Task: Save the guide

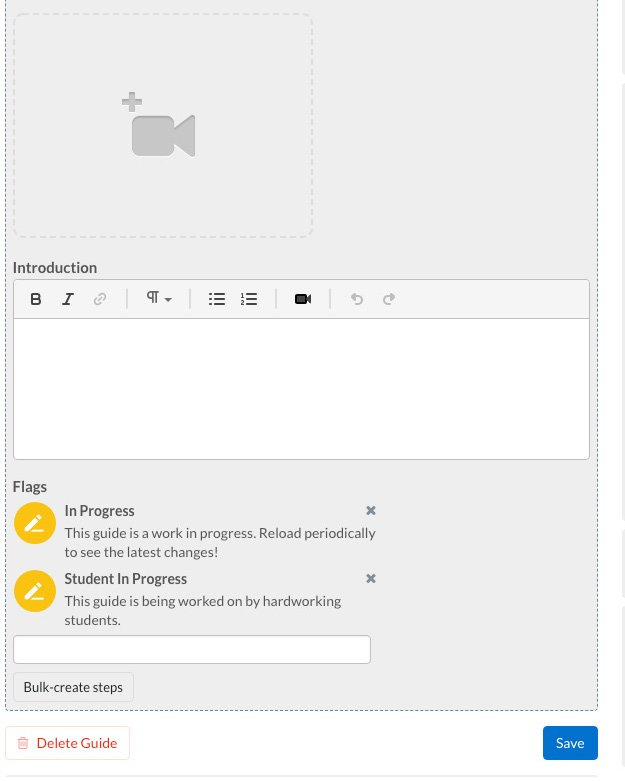Action: [570, 743]
